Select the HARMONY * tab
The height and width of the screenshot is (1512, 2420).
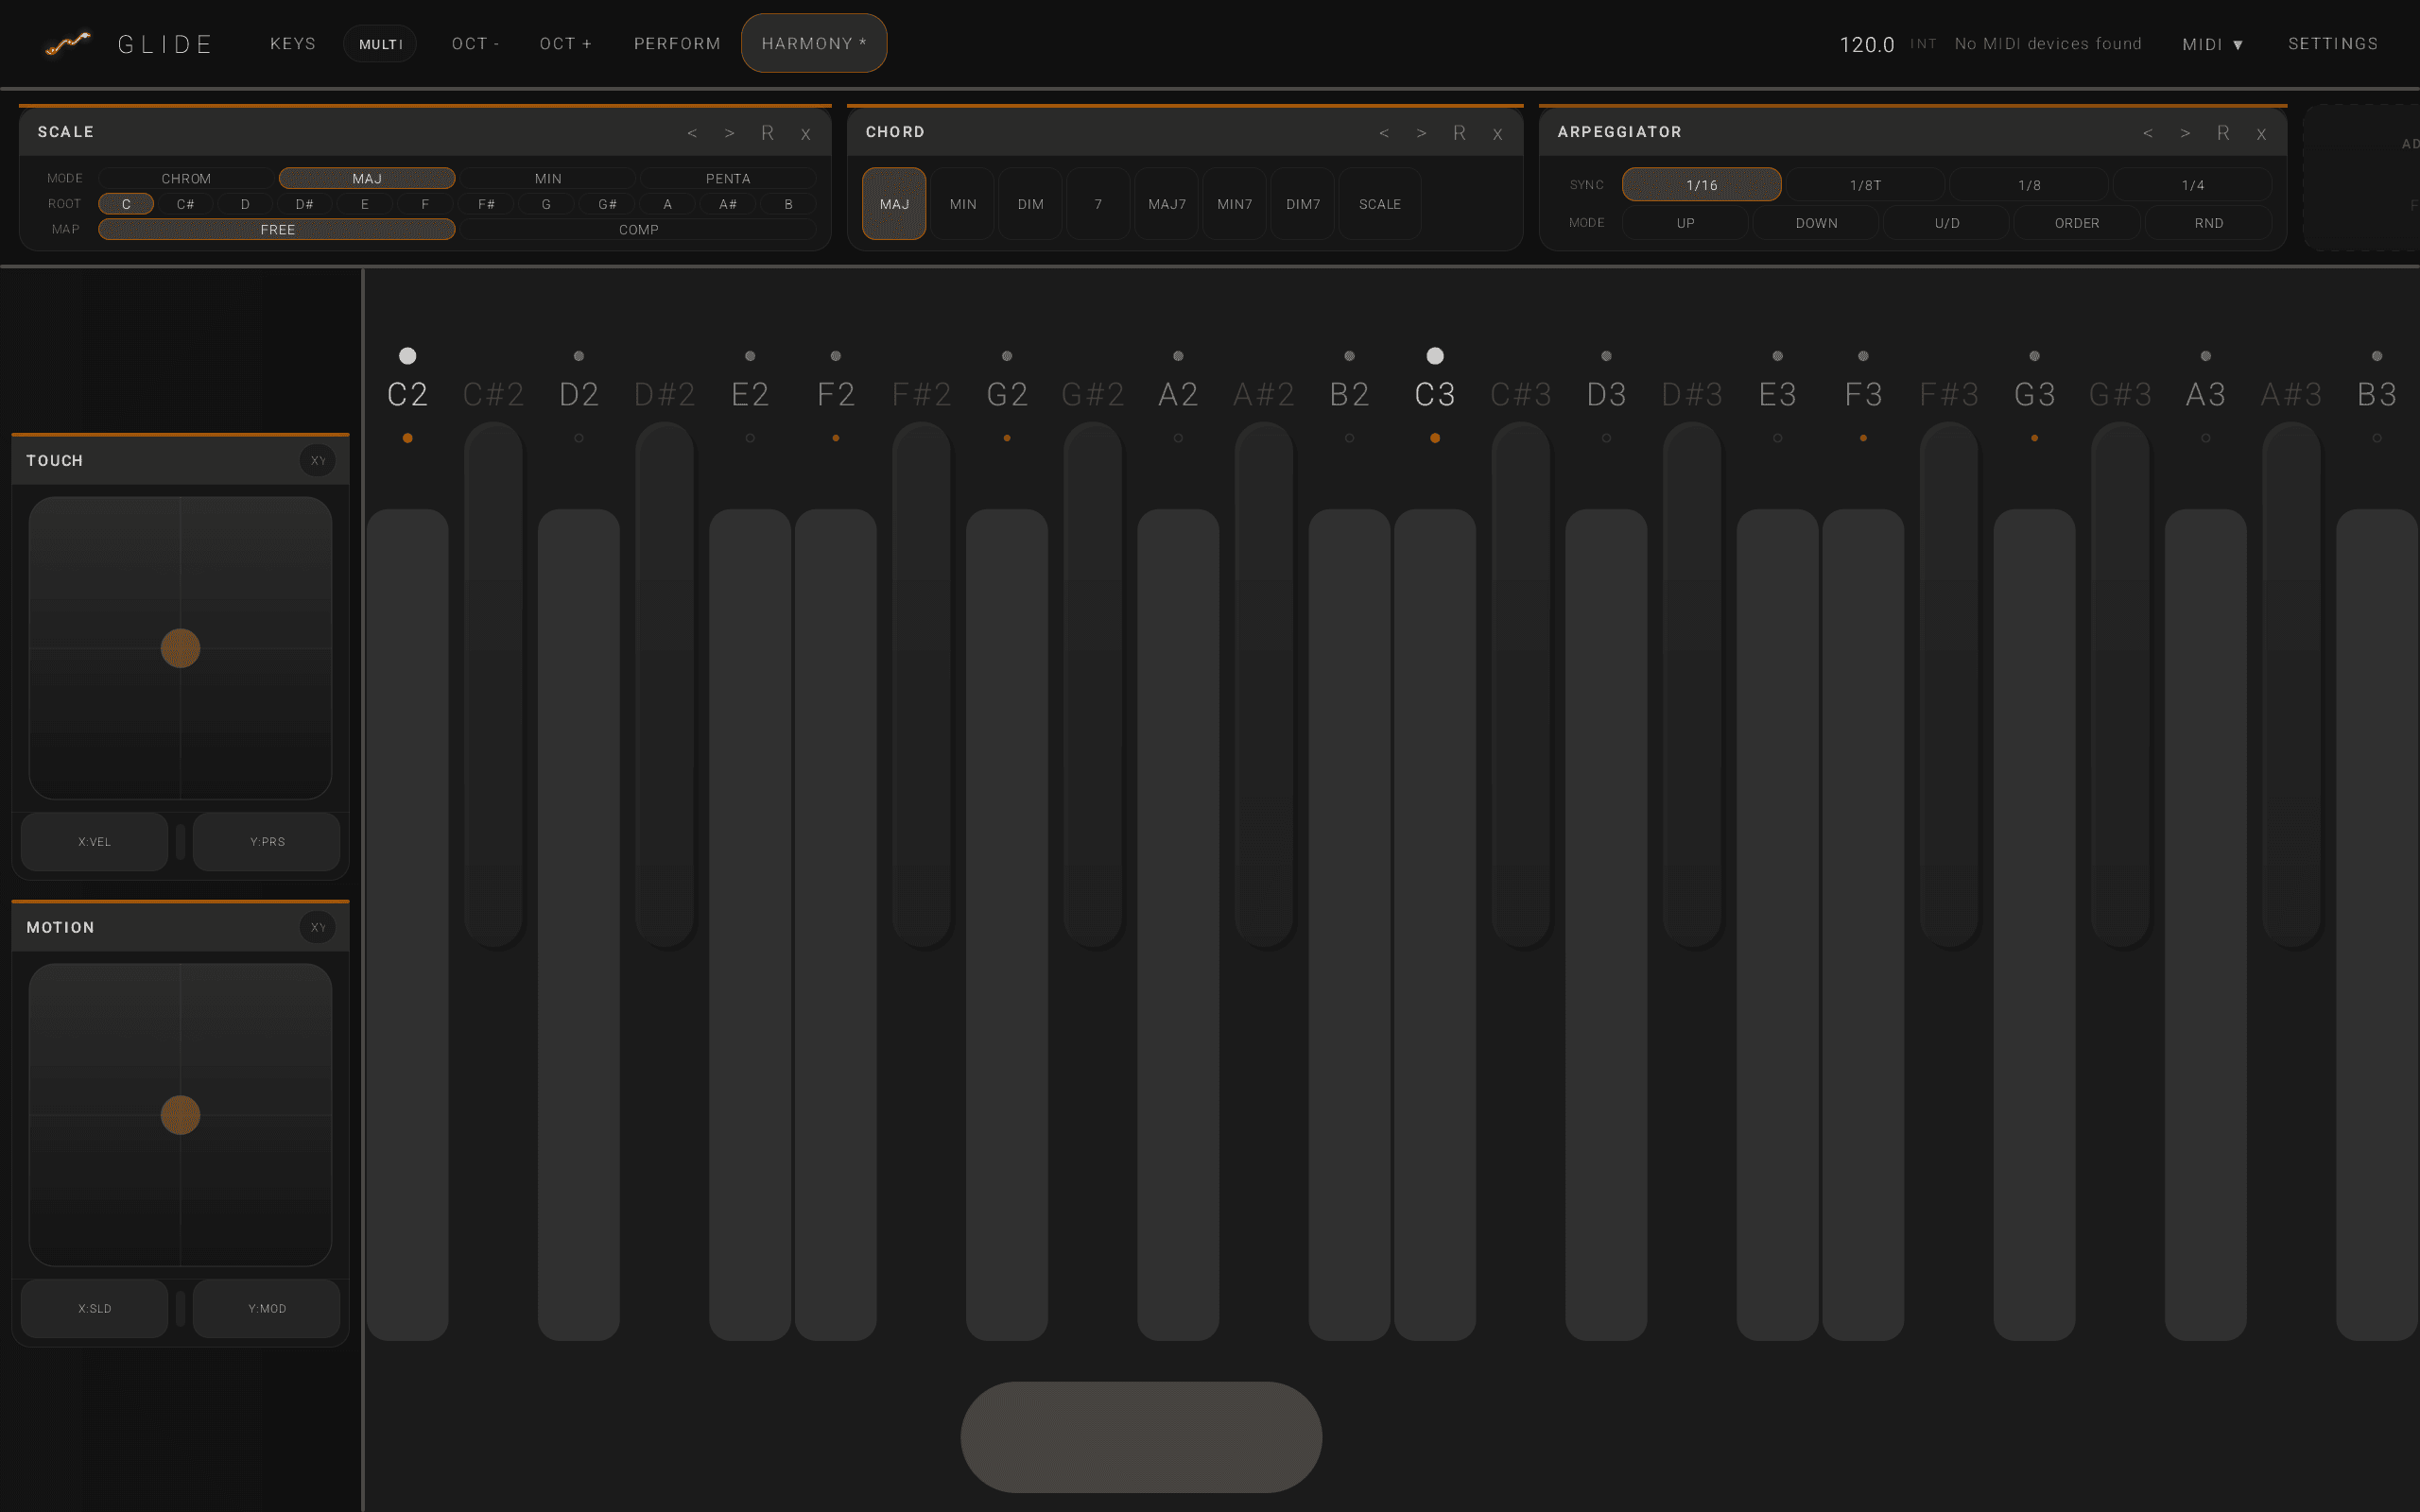pos(814,43)
